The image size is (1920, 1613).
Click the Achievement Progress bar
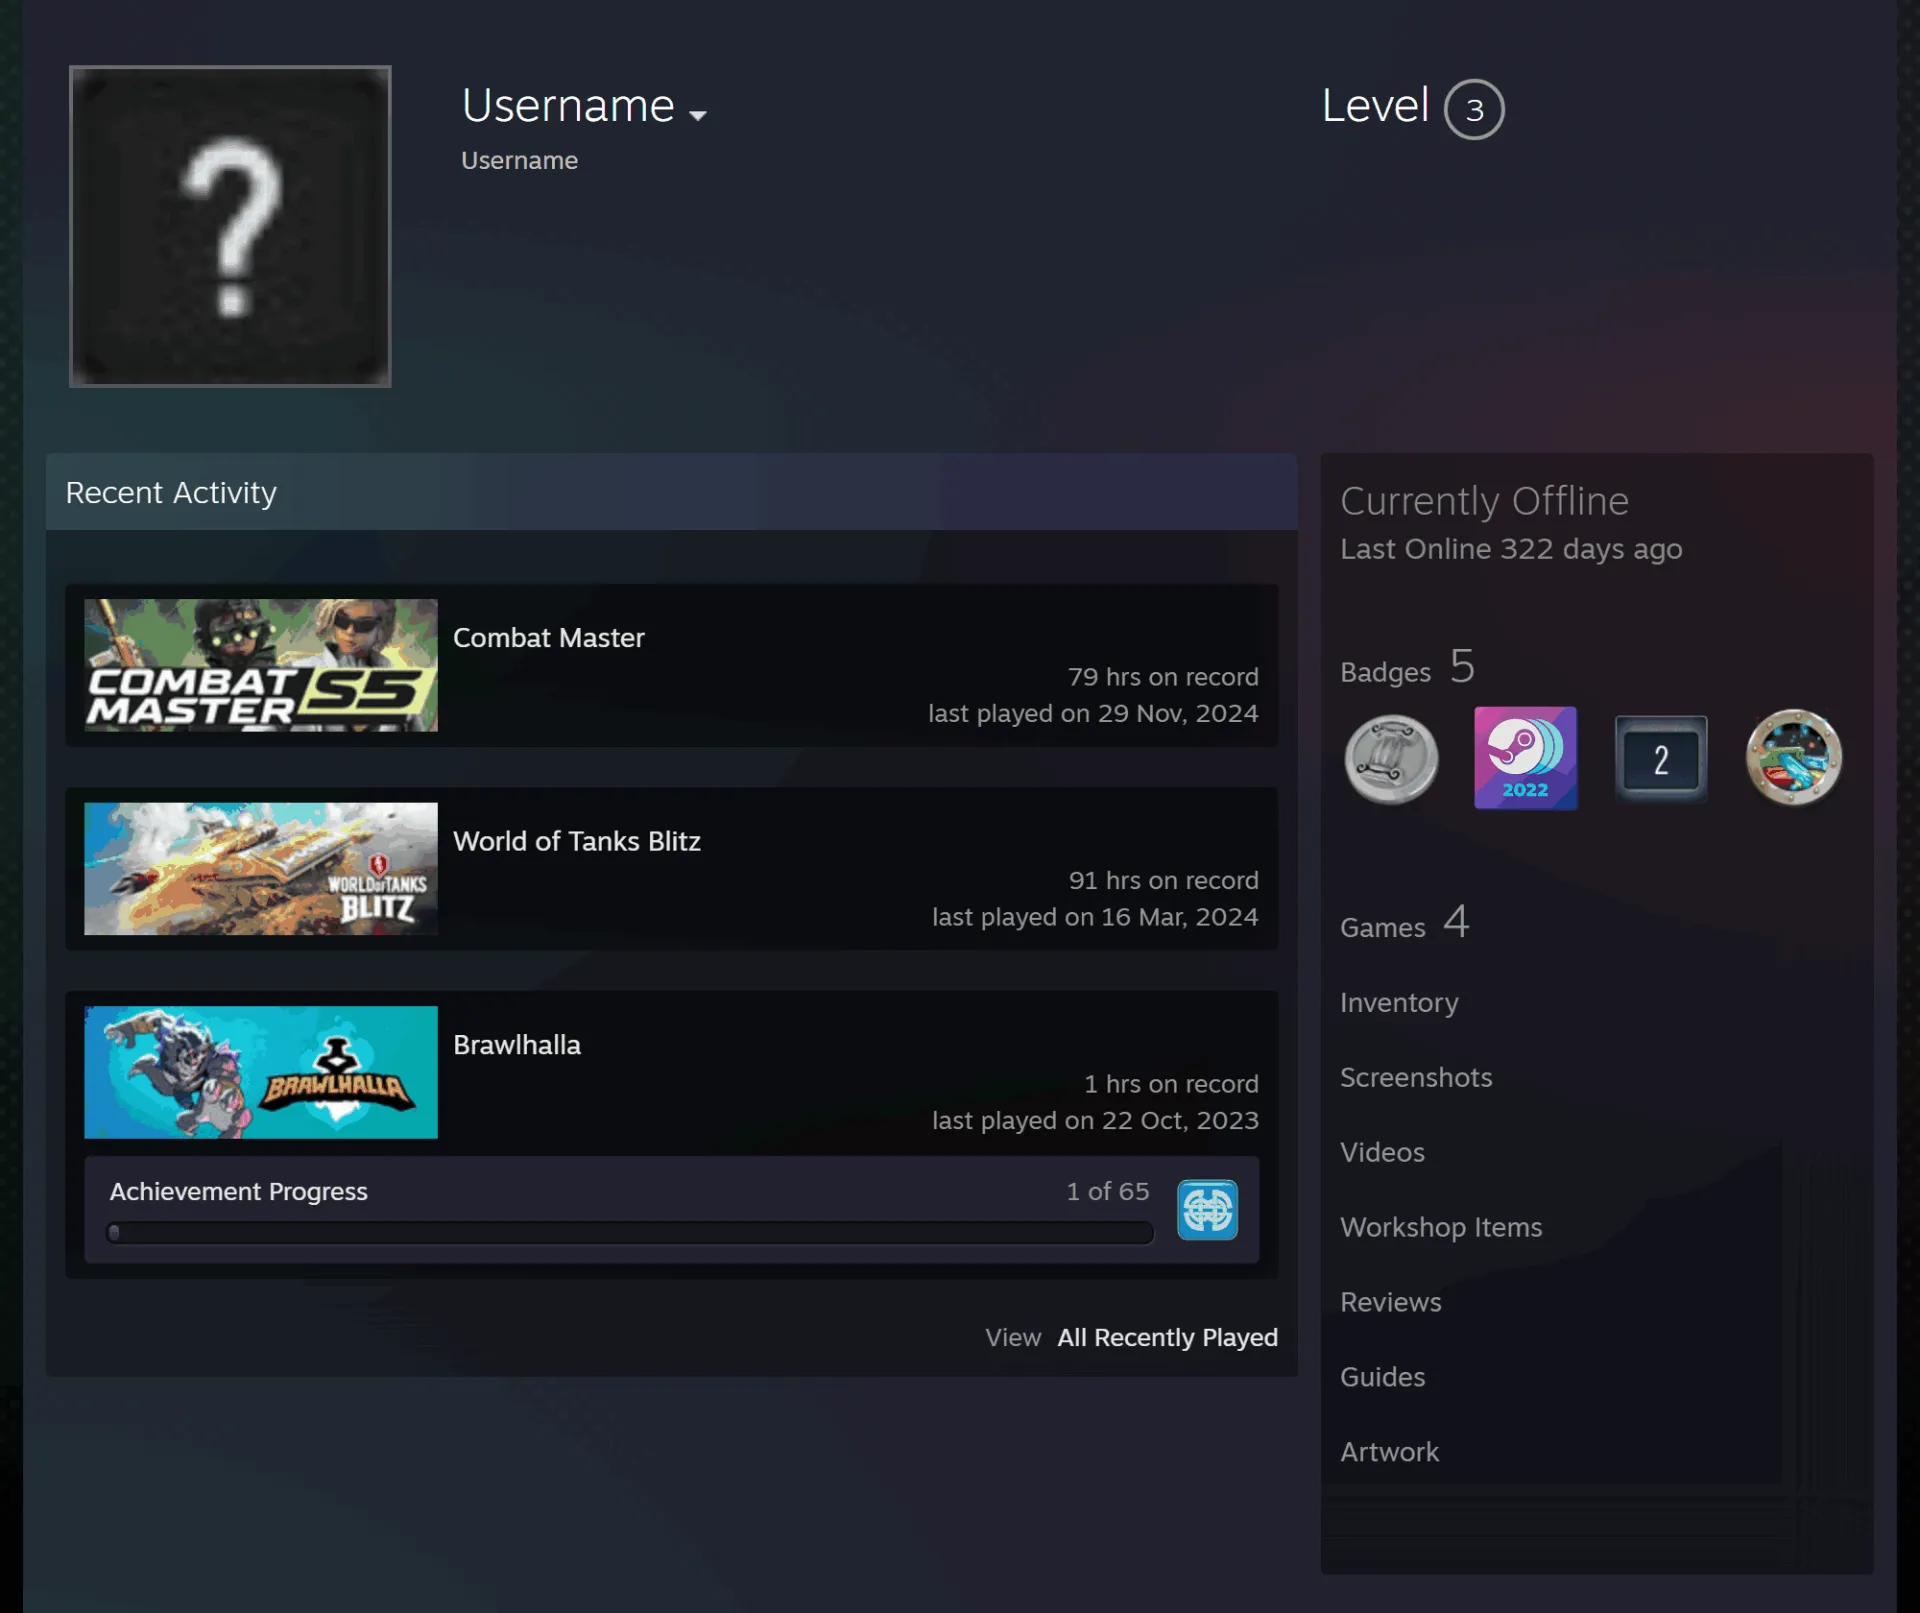tap(630, 1233)
